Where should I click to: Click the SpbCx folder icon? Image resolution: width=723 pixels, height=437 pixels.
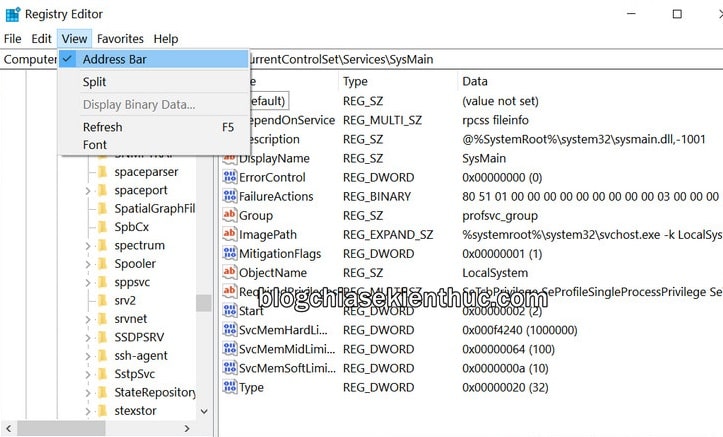[103, 227]
